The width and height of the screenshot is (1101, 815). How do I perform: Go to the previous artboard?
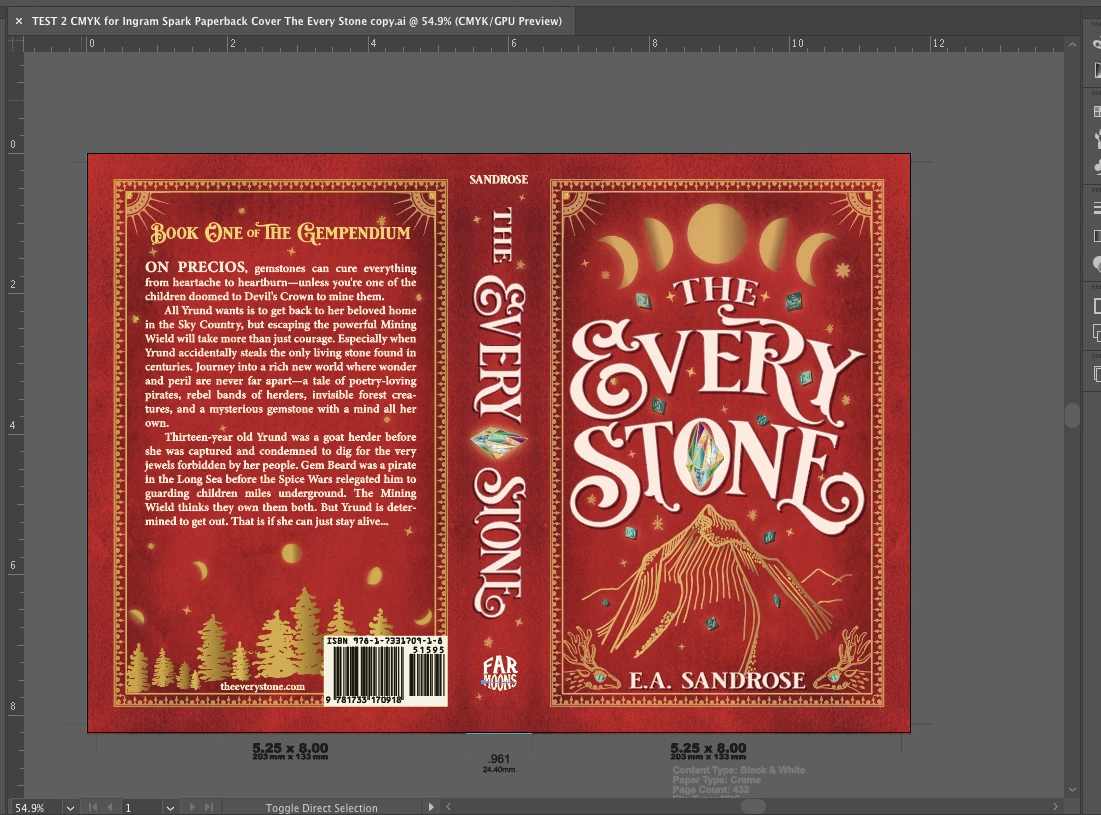tap(110, 807)
